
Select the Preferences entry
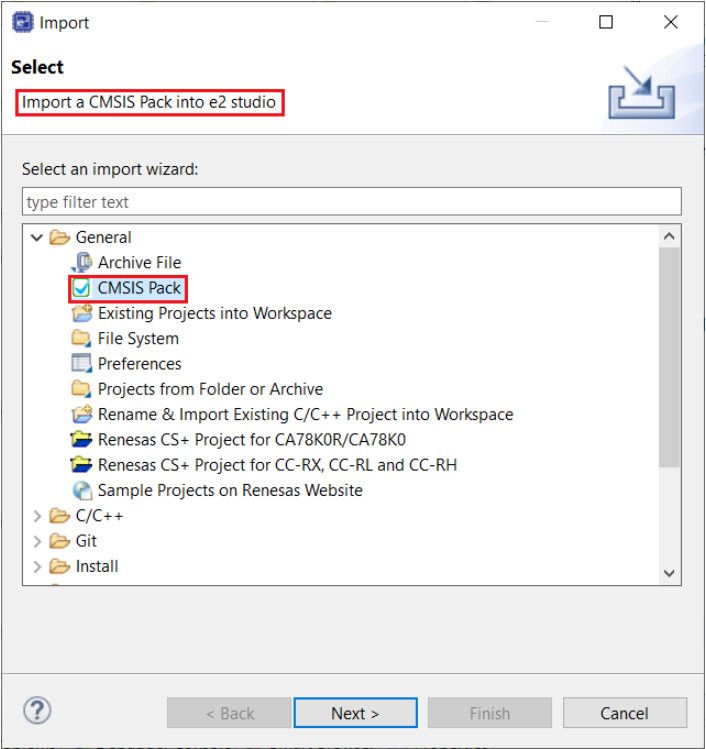point(139,364)
